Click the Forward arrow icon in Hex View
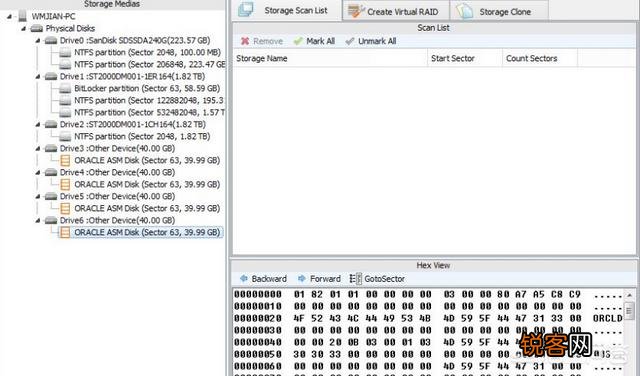 tap(302, 278)
